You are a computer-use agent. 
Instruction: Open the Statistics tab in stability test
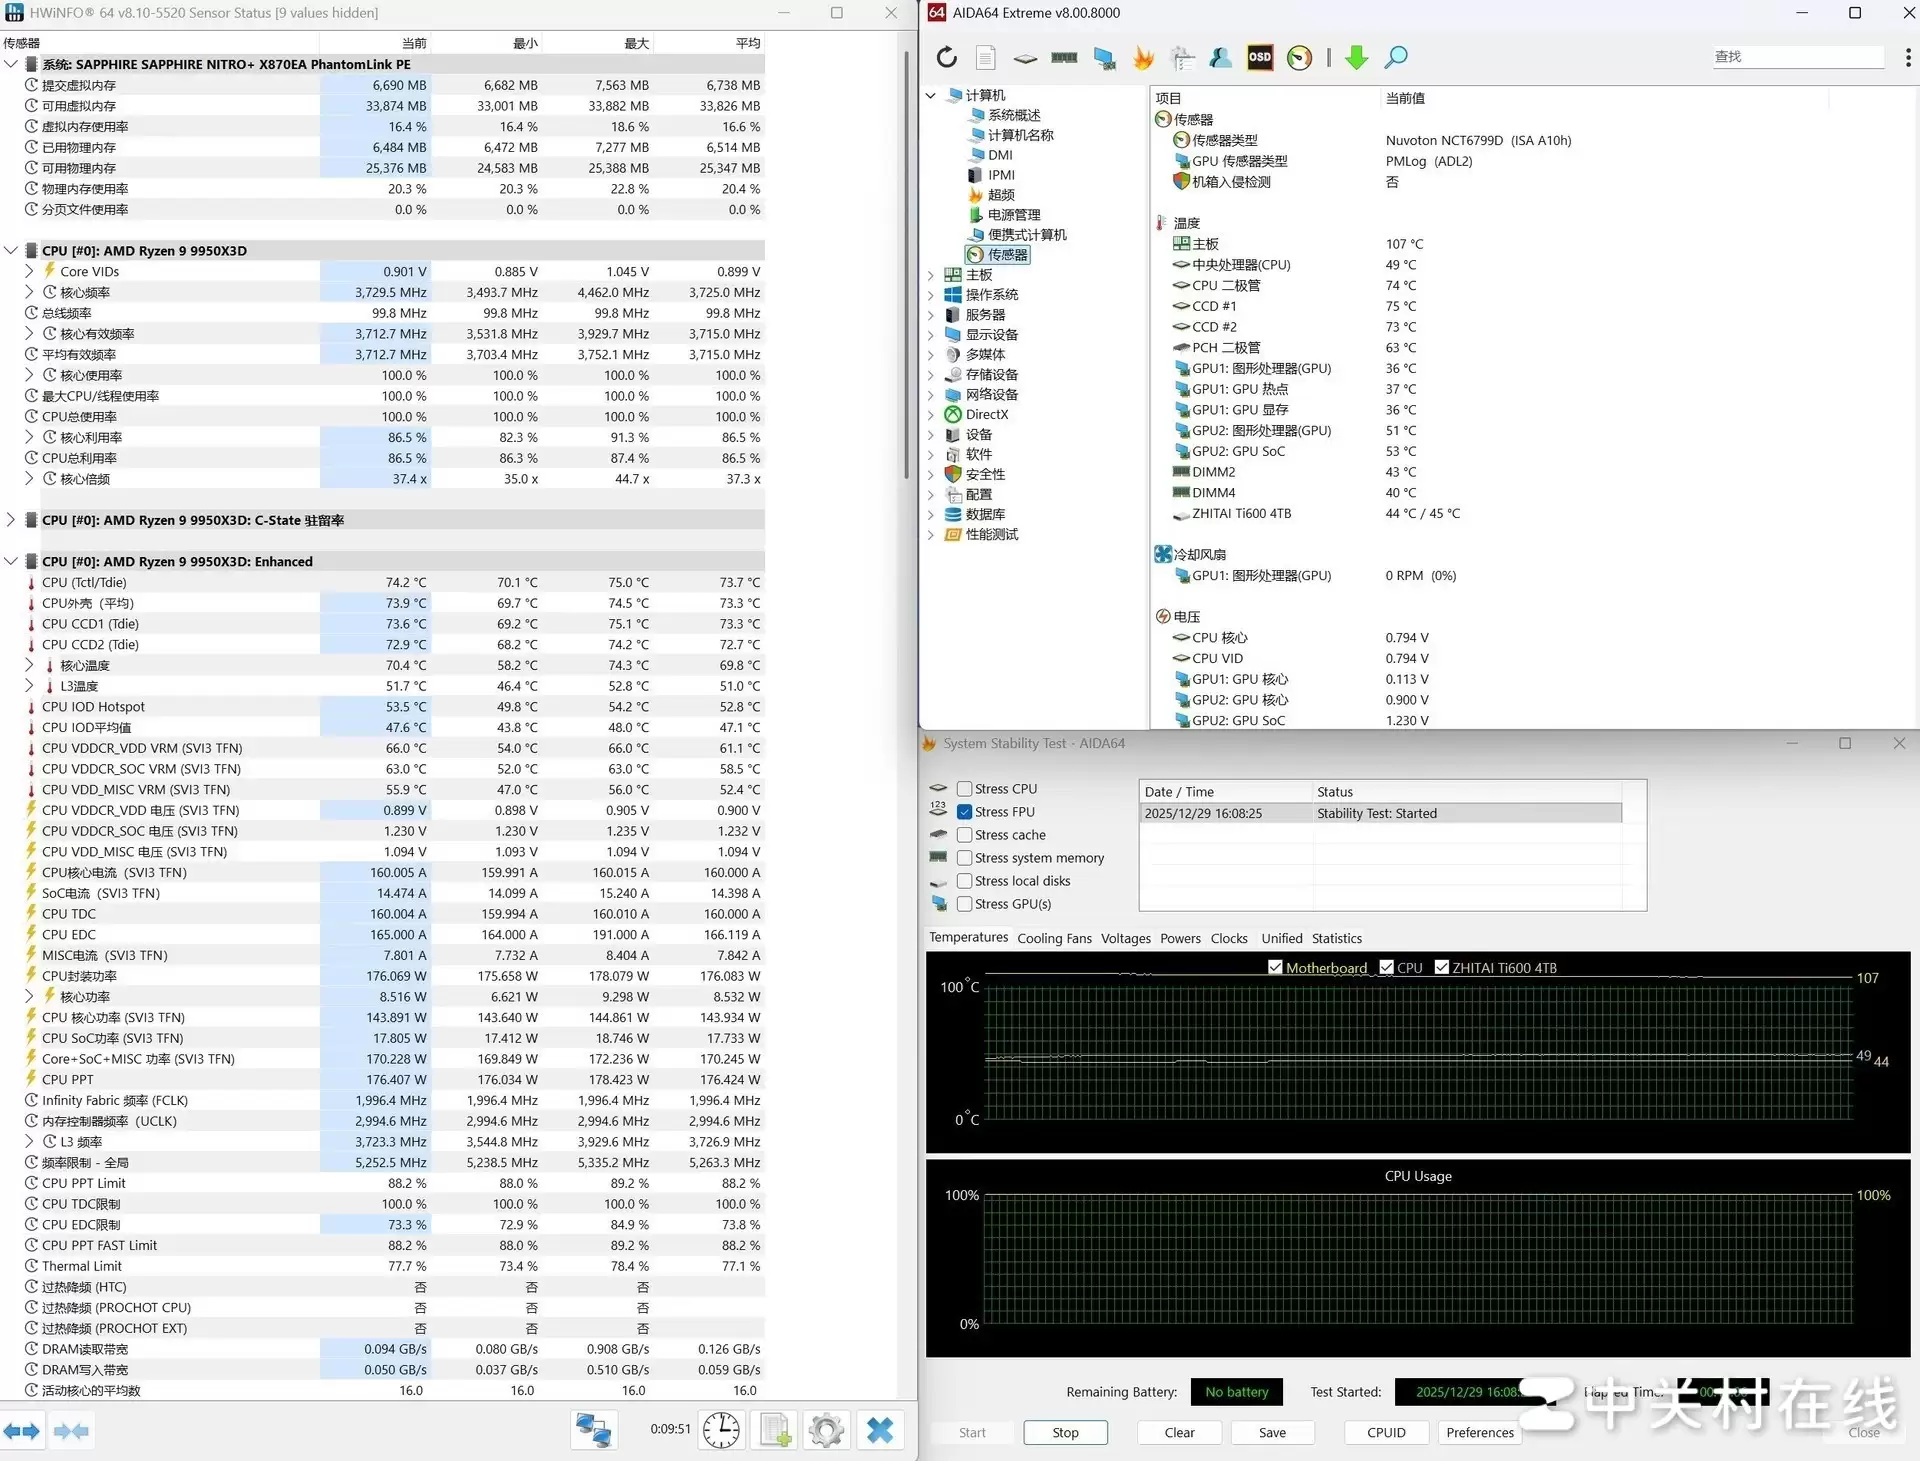[1337, 938]
